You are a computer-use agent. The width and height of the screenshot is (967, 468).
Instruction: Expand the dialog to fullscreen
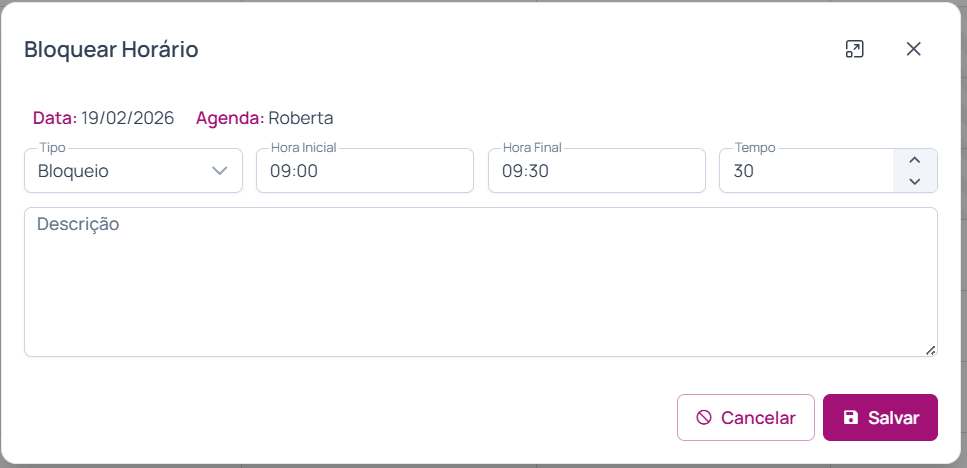coord(854,49)
